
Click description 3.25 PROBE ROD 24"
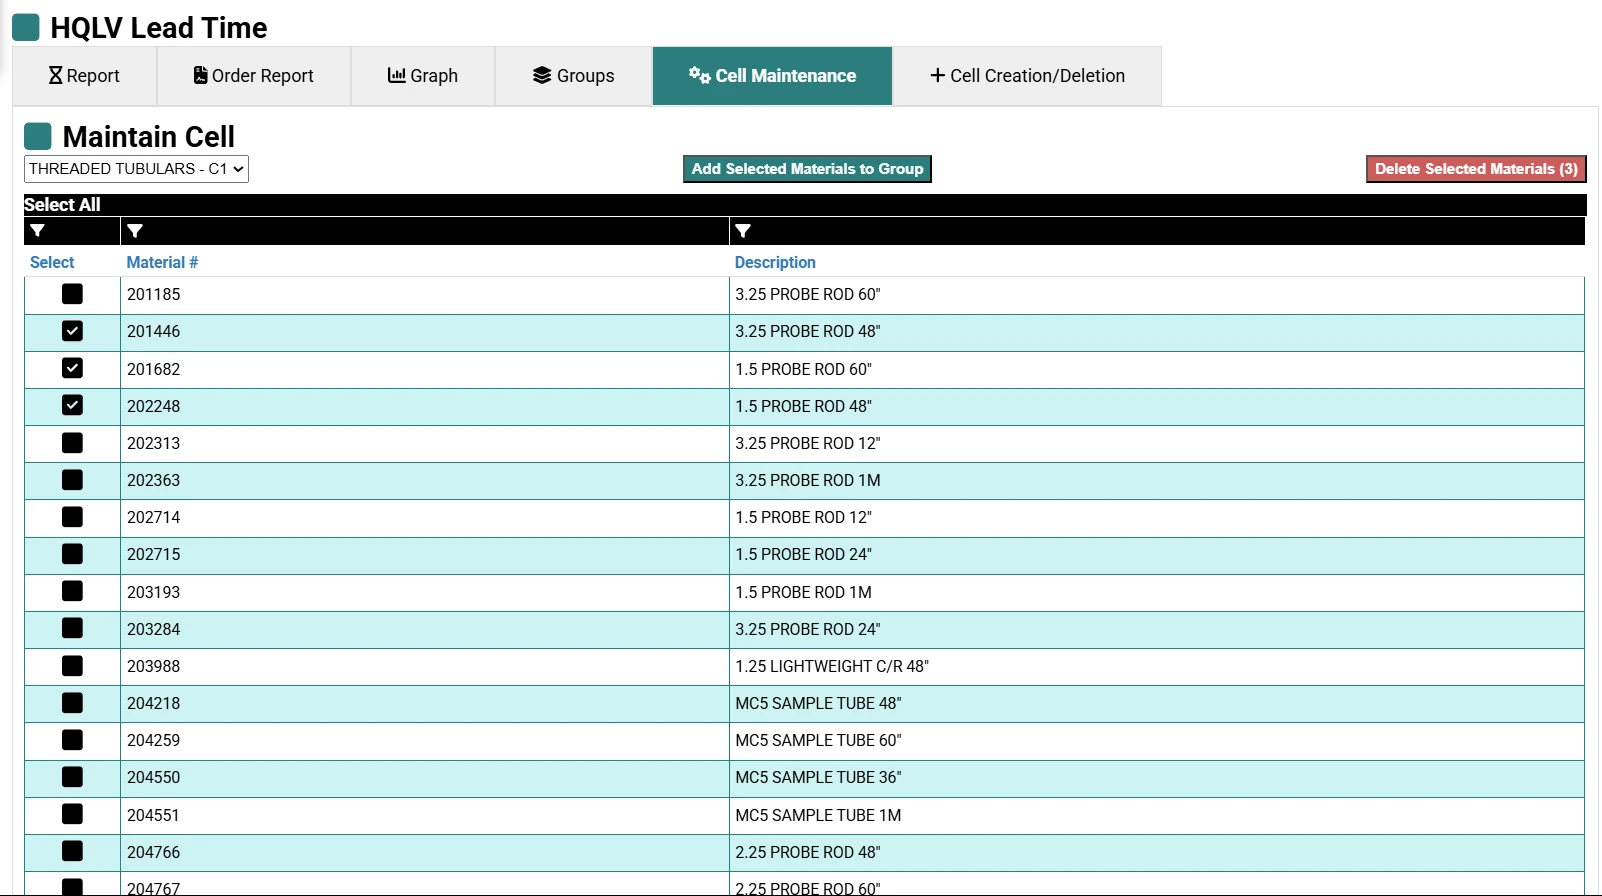pyautogui.click(x=808, y=629)
